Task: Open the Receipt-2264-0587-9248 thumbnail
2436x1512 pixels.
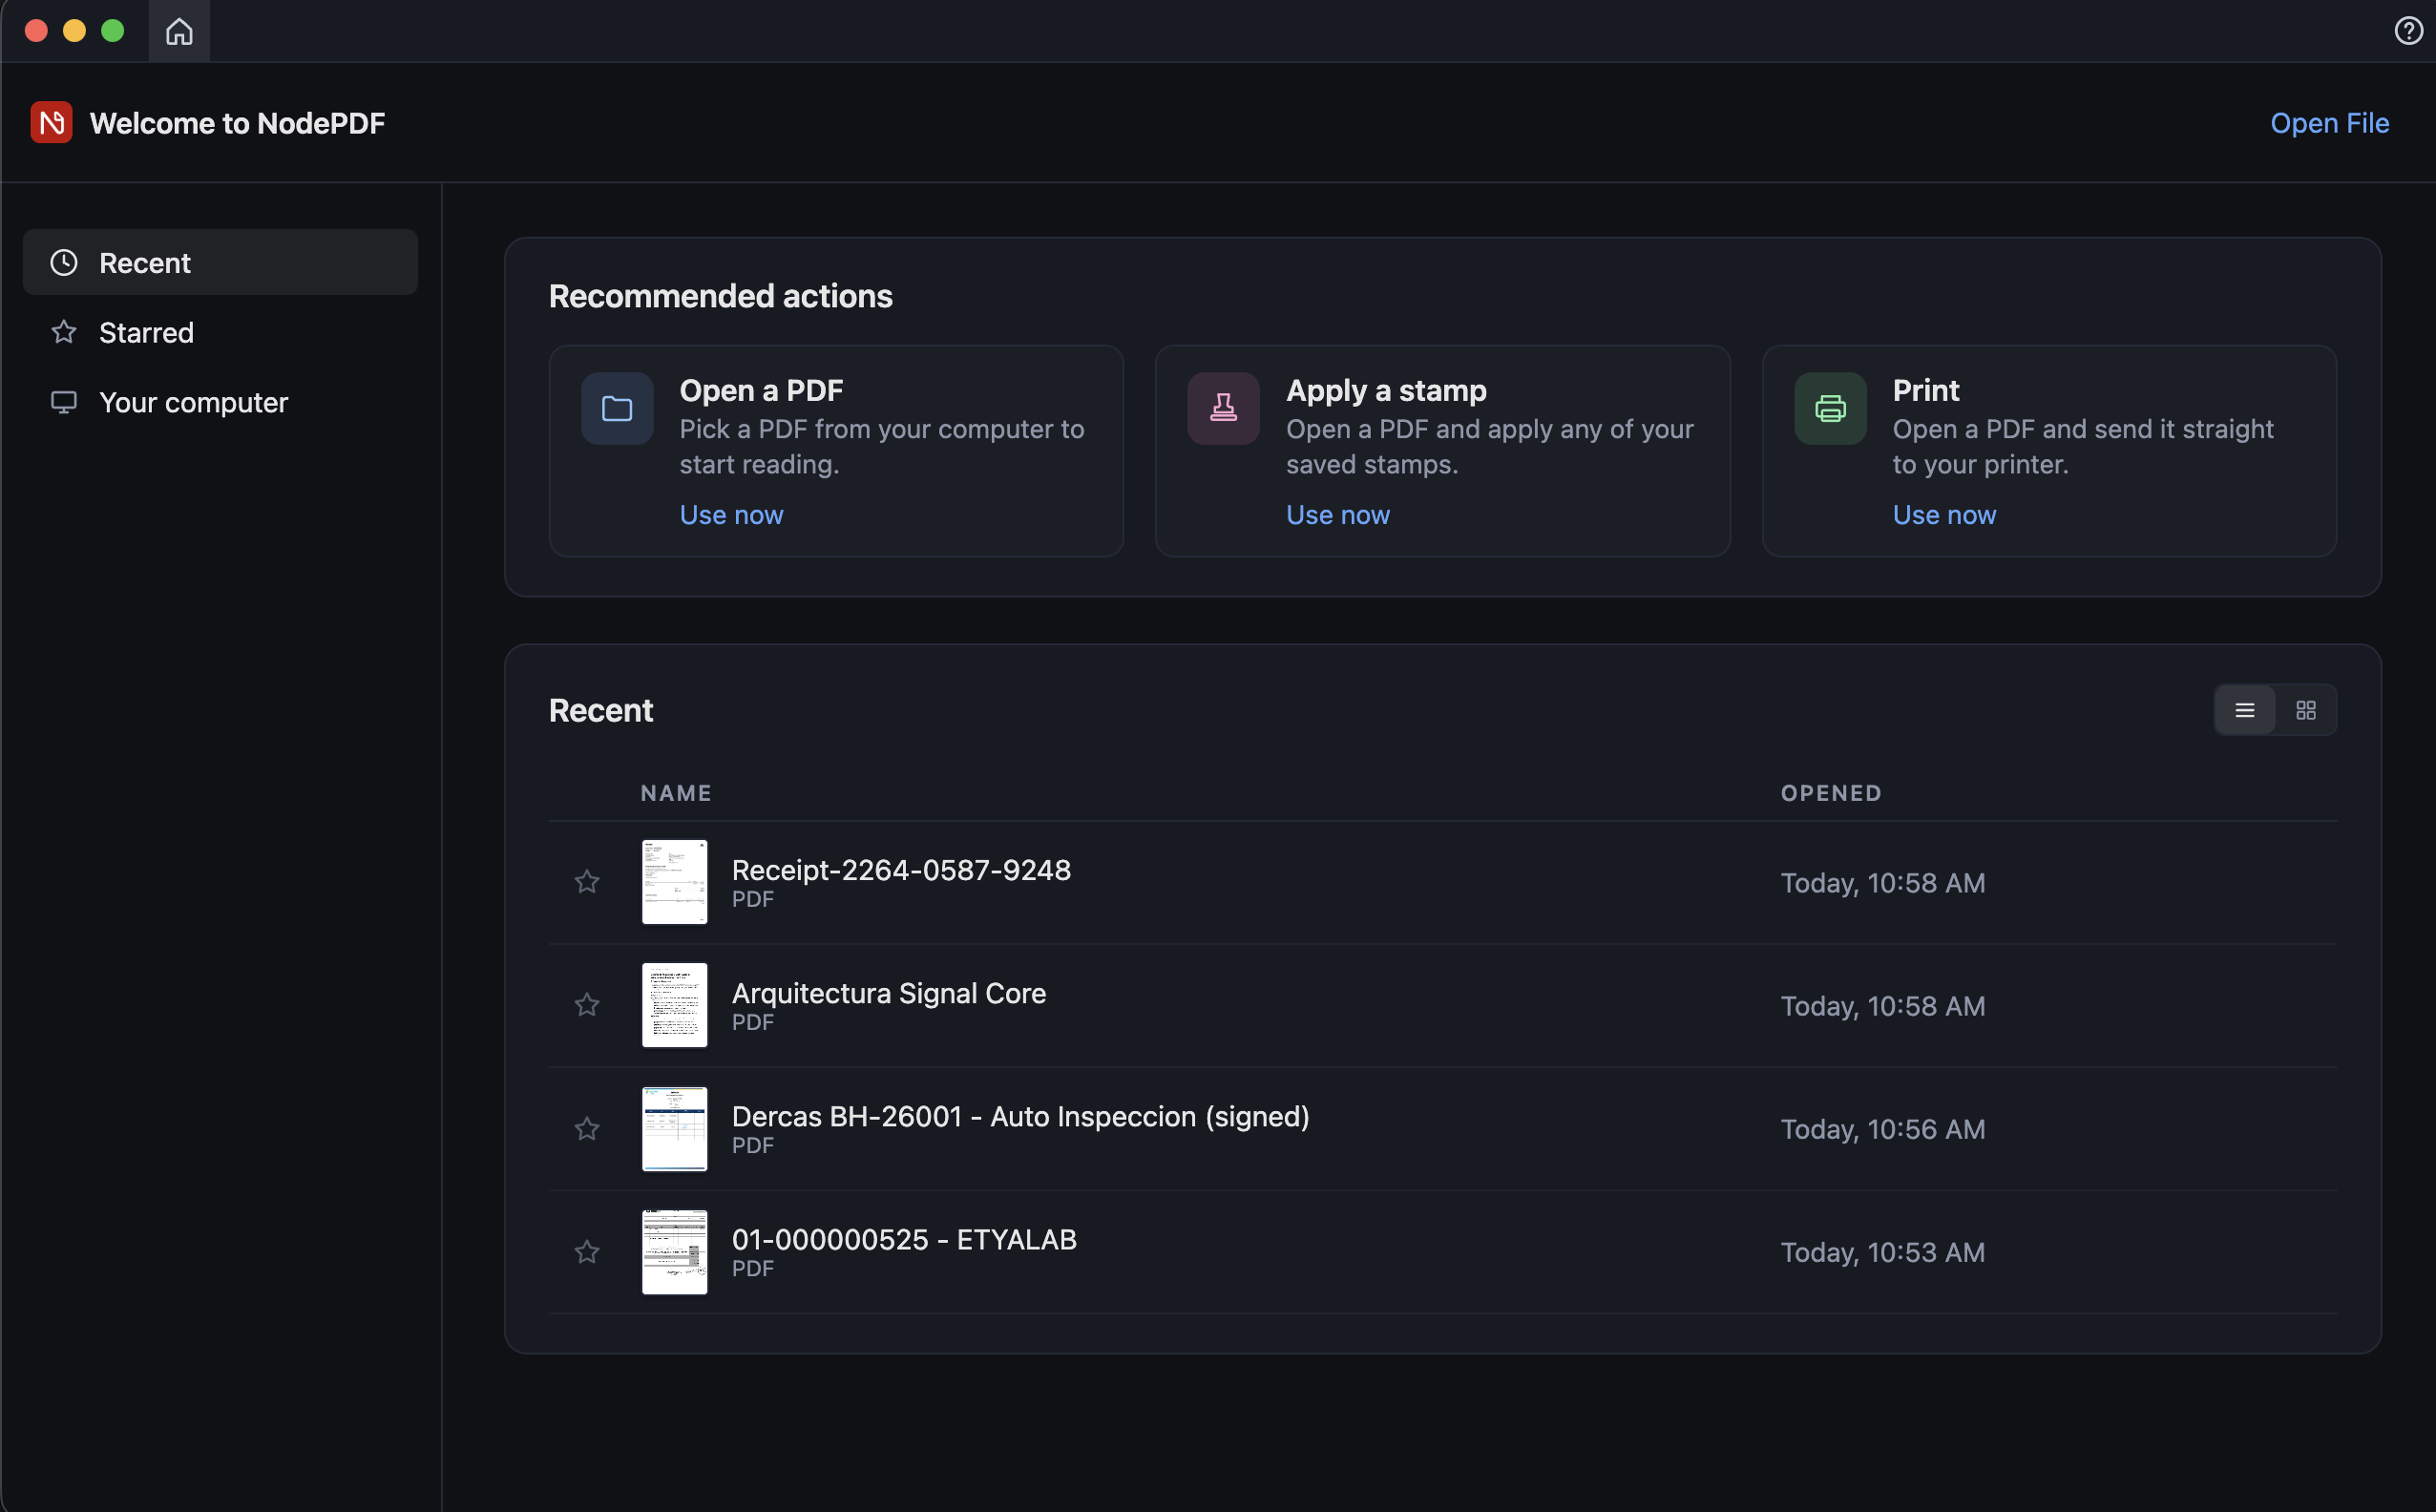Action: (675, 882)
